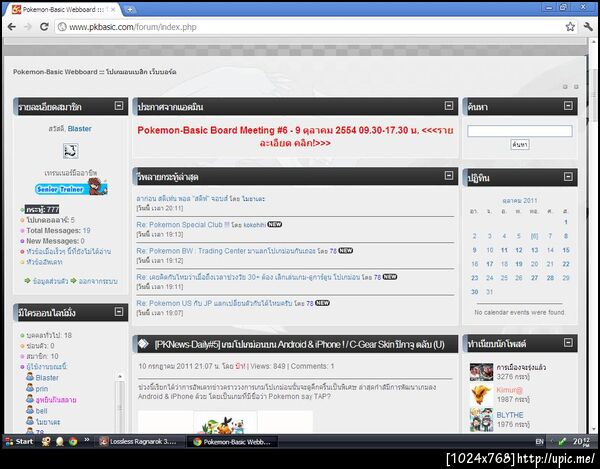Collapse the who's online panel
The image size is (600, 469).
click(x=119, y=312)
